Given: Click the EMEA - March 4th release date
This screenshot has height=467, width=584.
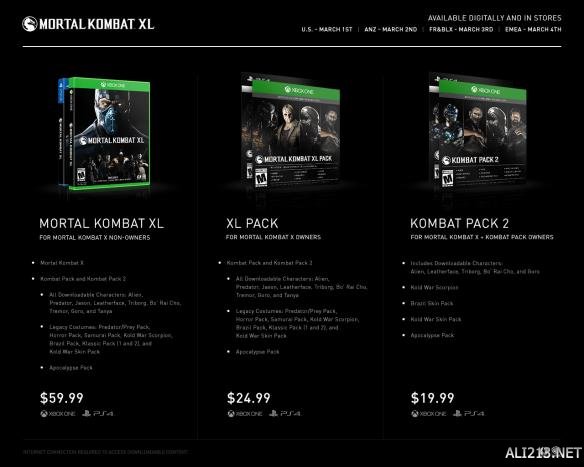Looking at the screenshot, I should tap(533, 29).
